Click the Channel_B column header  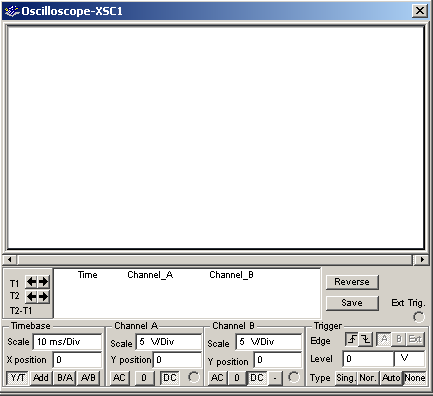[231, 275]
